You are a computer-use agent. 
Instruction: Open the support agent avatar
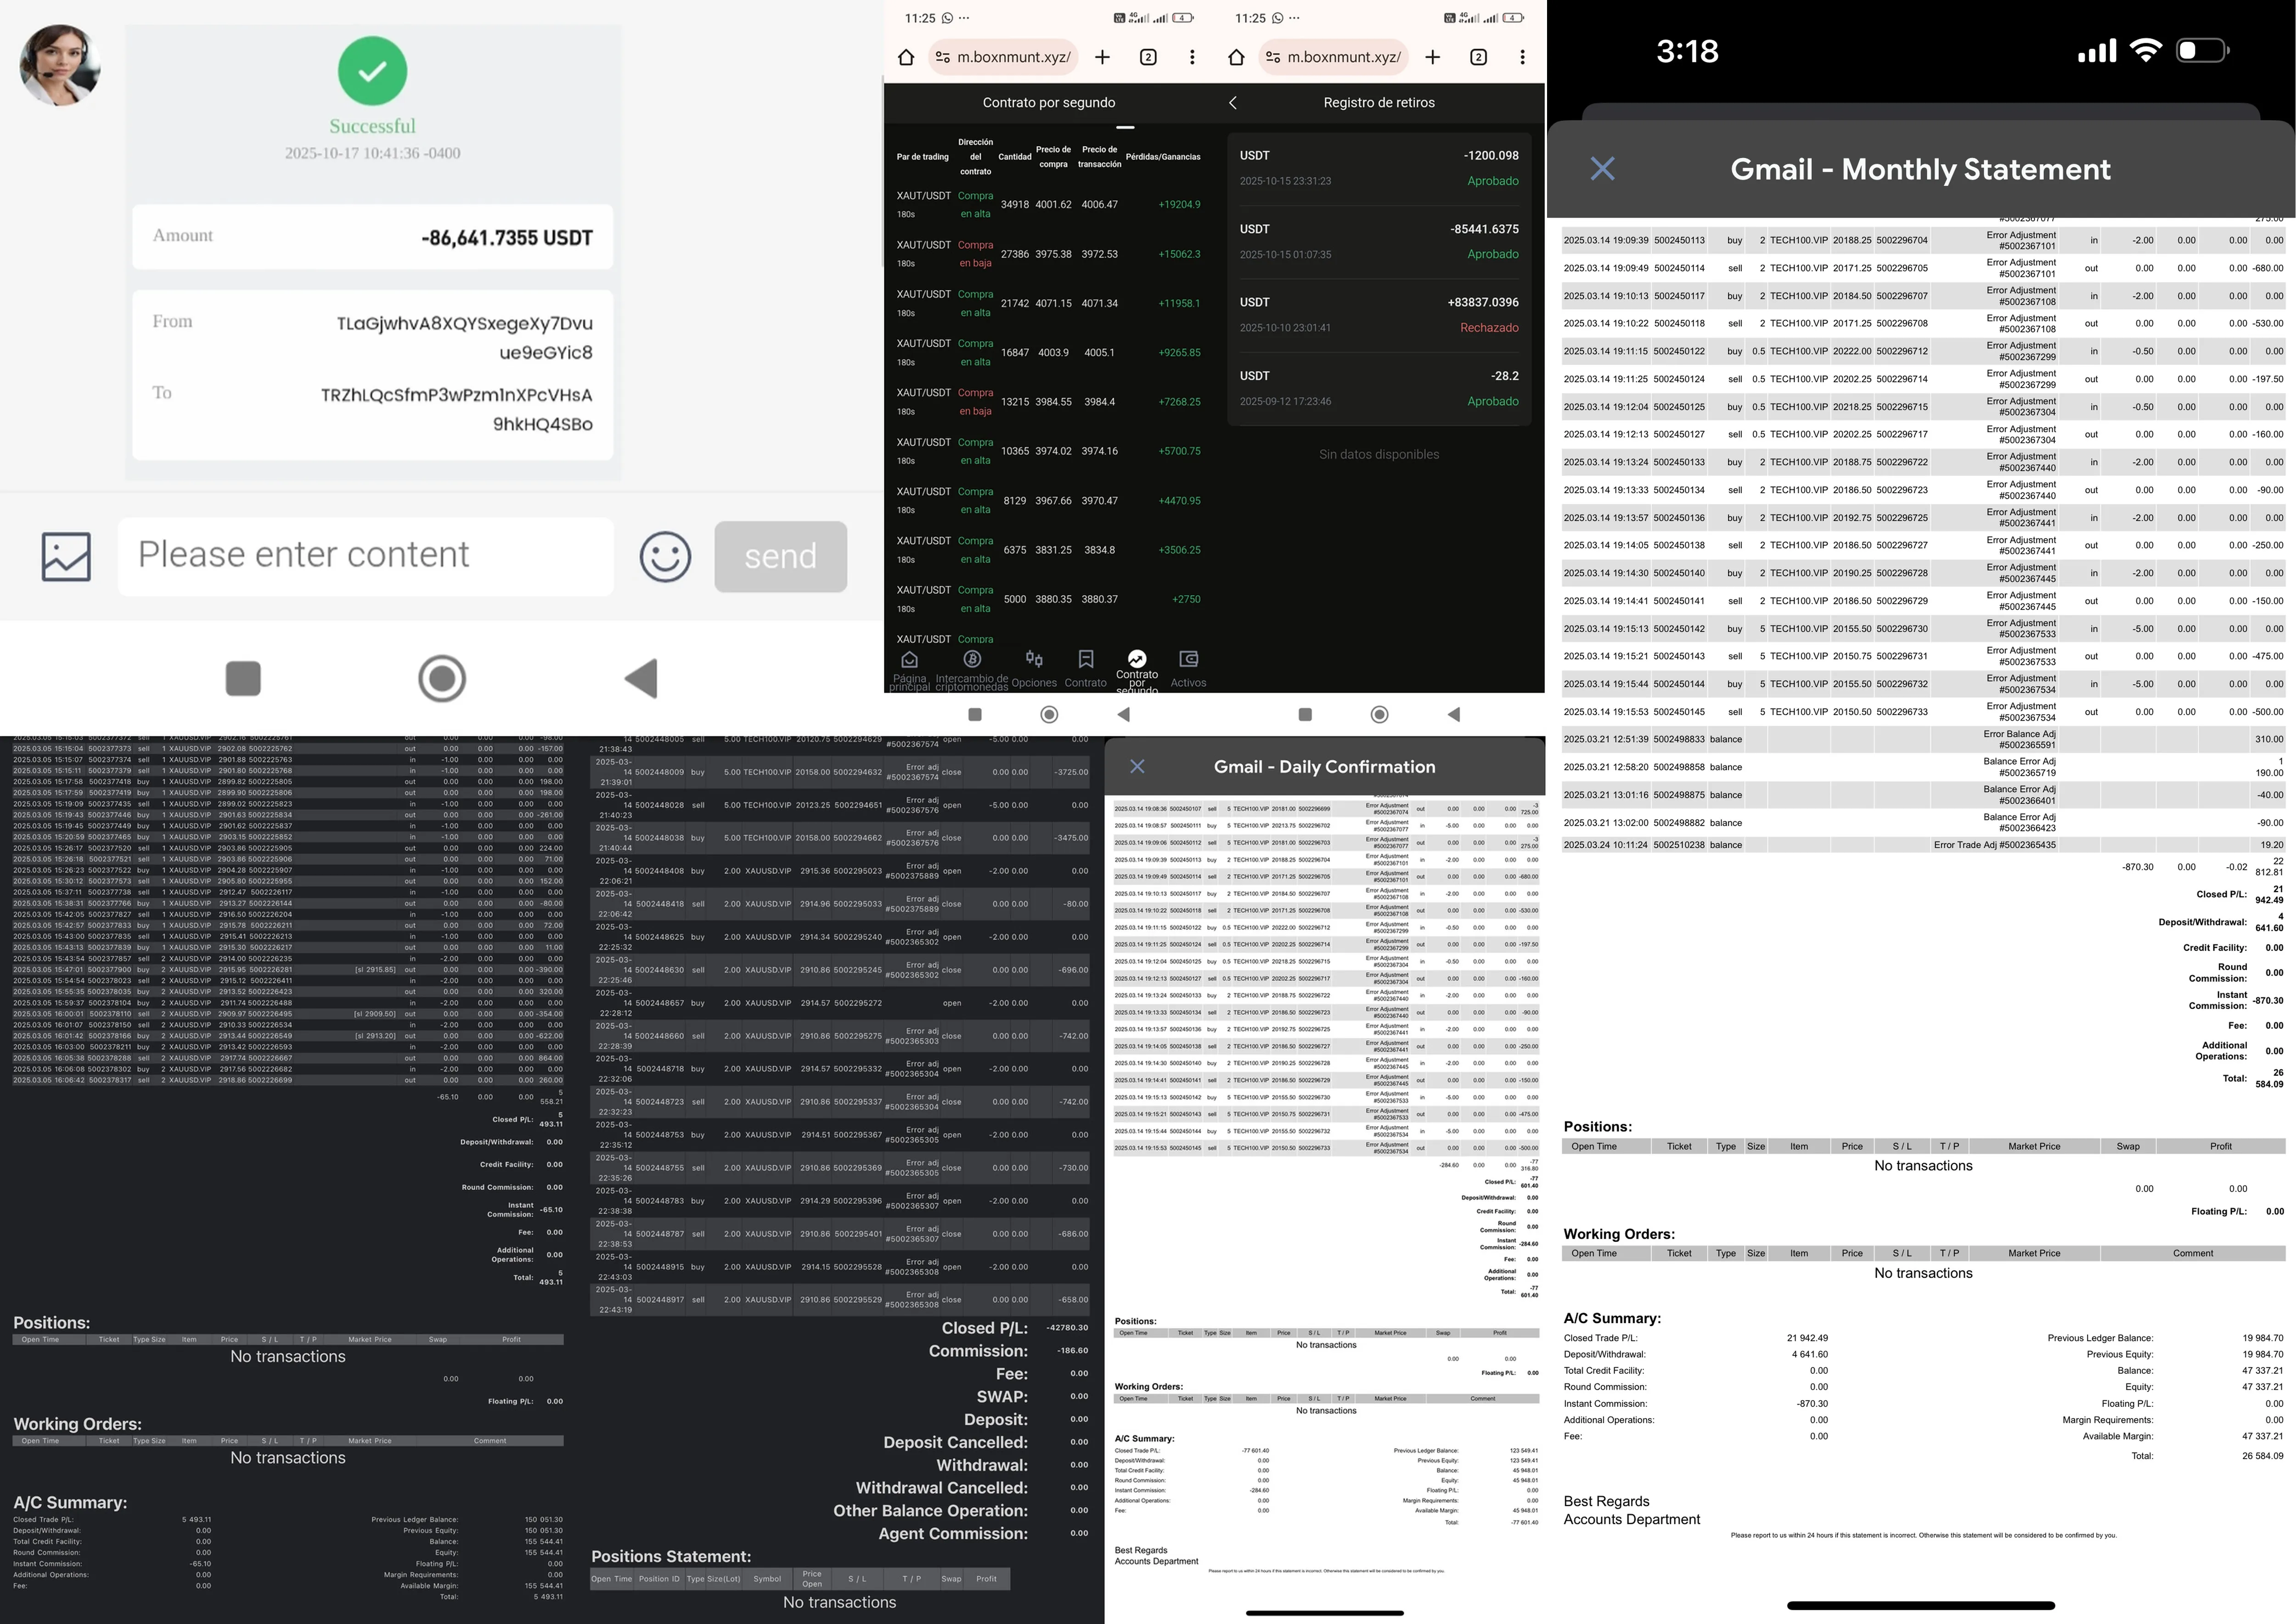(60, 65)
